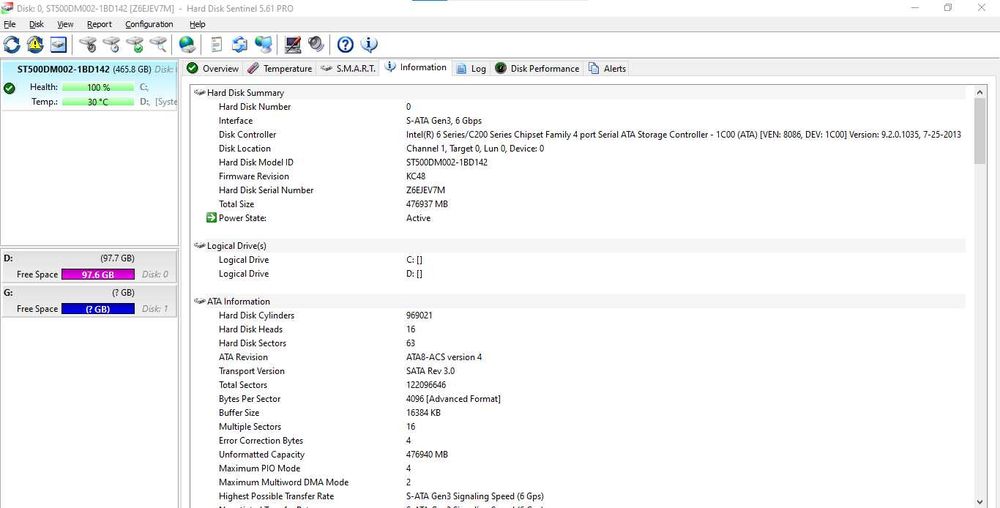Image resolution: width=1000 pixels, height=508 pixels.
Task: Select the Logical Drive C: [] value
Action: click(415, 260)
